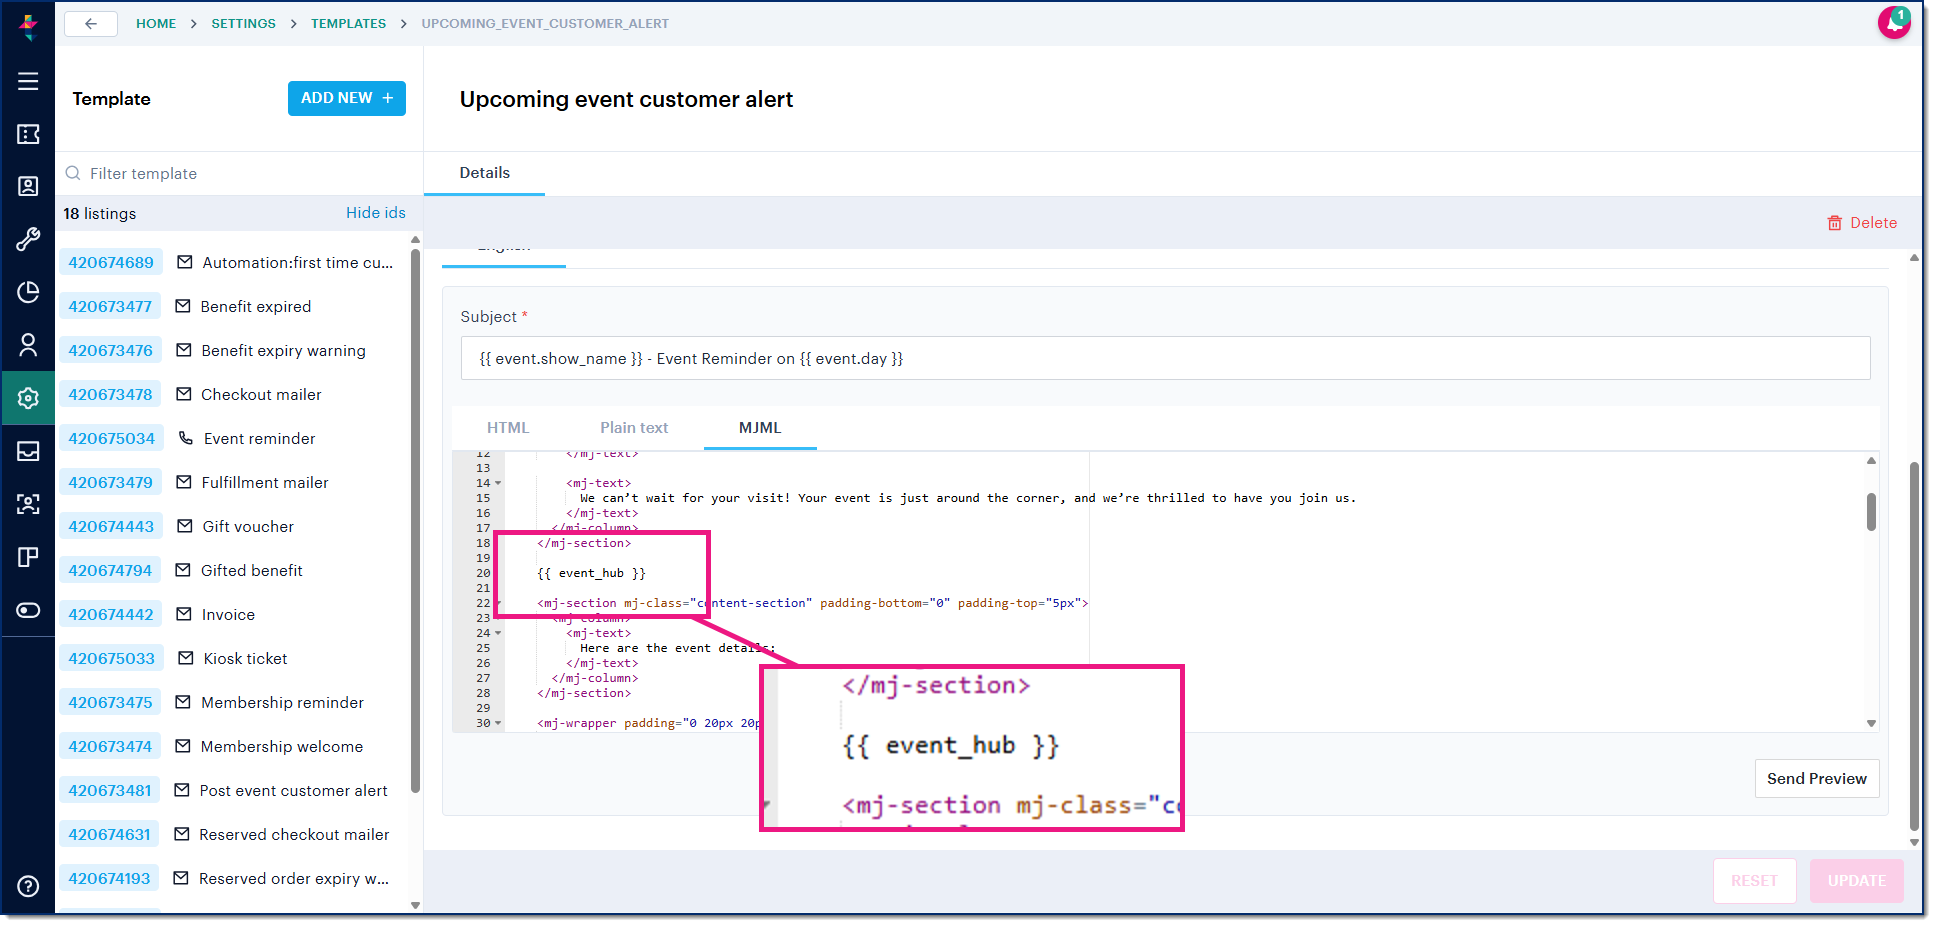
Task: Click code editor scroll-down arrow
Action: 1871,723
